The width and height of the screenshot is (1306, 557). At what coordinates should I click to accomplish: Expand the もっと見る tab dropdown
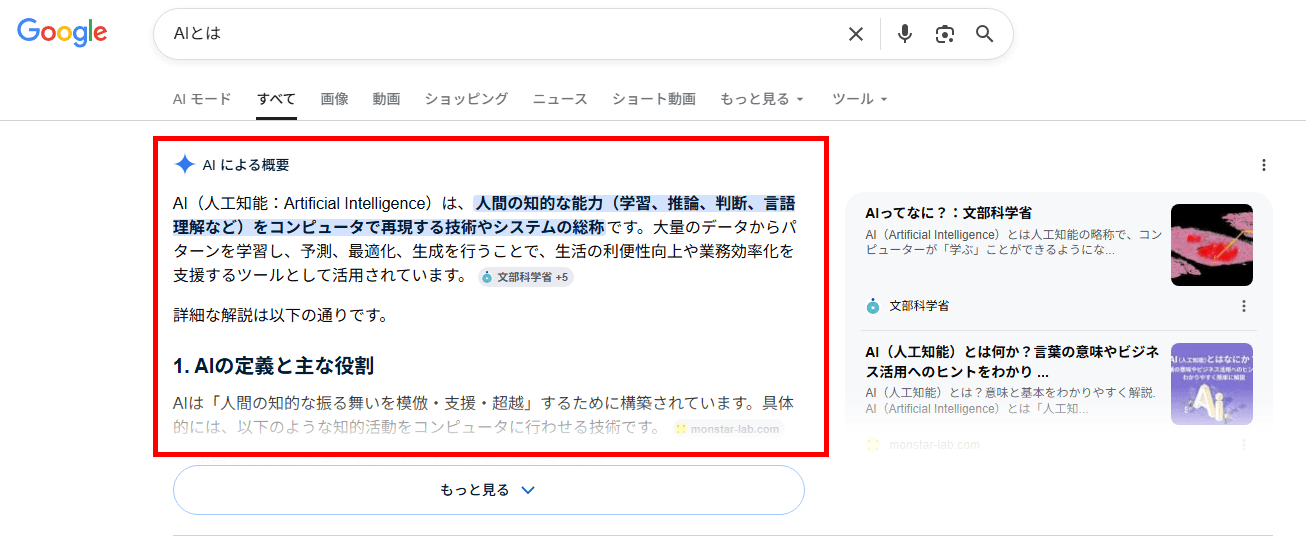[x=762, y=99]
